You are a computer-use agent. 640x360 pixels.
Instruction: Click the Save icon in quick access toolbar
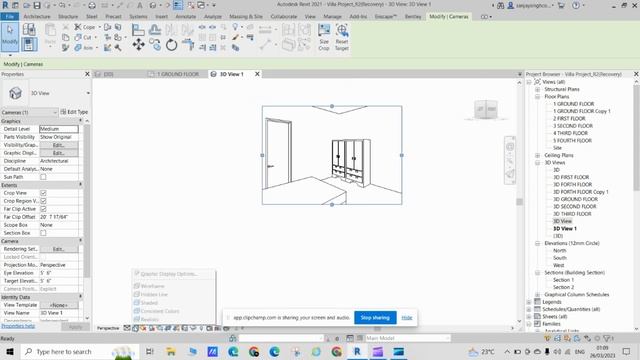37,5
